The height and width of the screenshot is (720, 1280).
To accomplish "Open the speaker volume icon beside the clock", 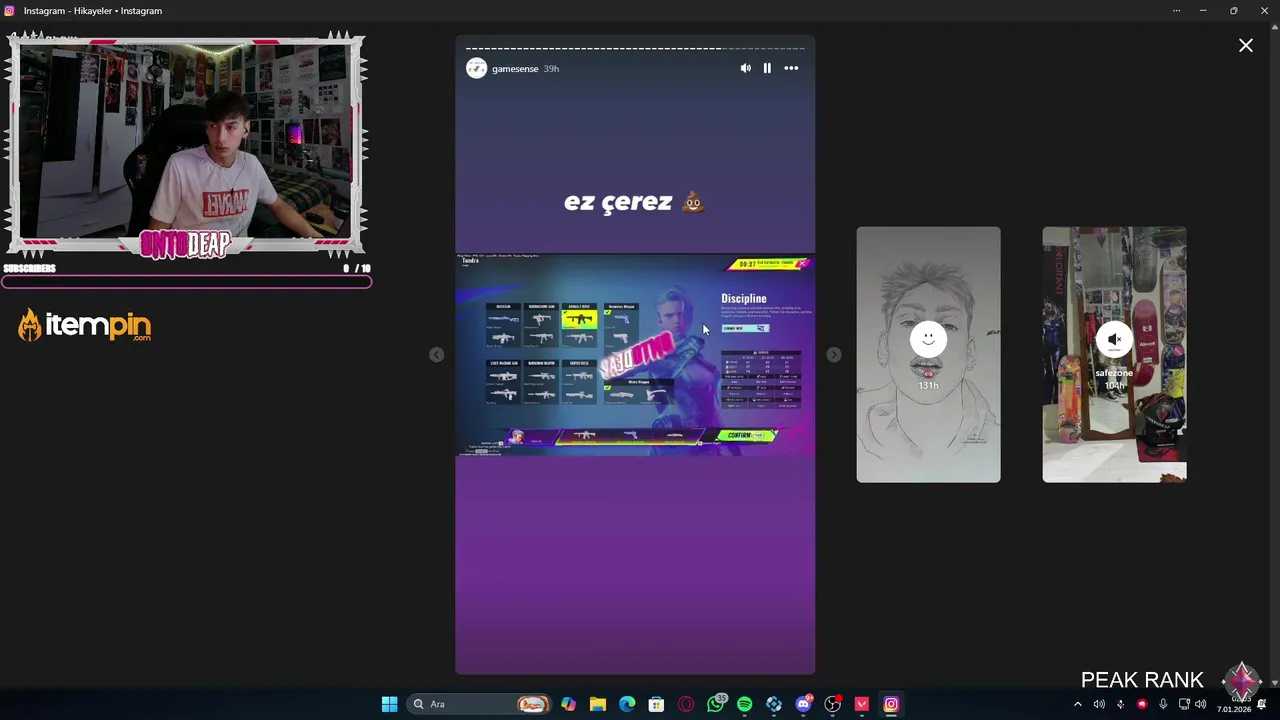I will 1201,704.
